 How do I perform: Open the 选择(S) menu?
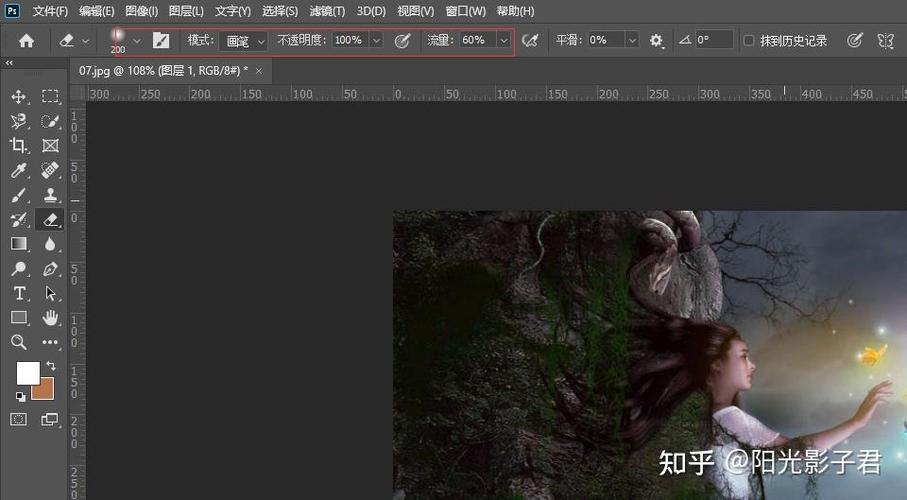tap(280, 11)
